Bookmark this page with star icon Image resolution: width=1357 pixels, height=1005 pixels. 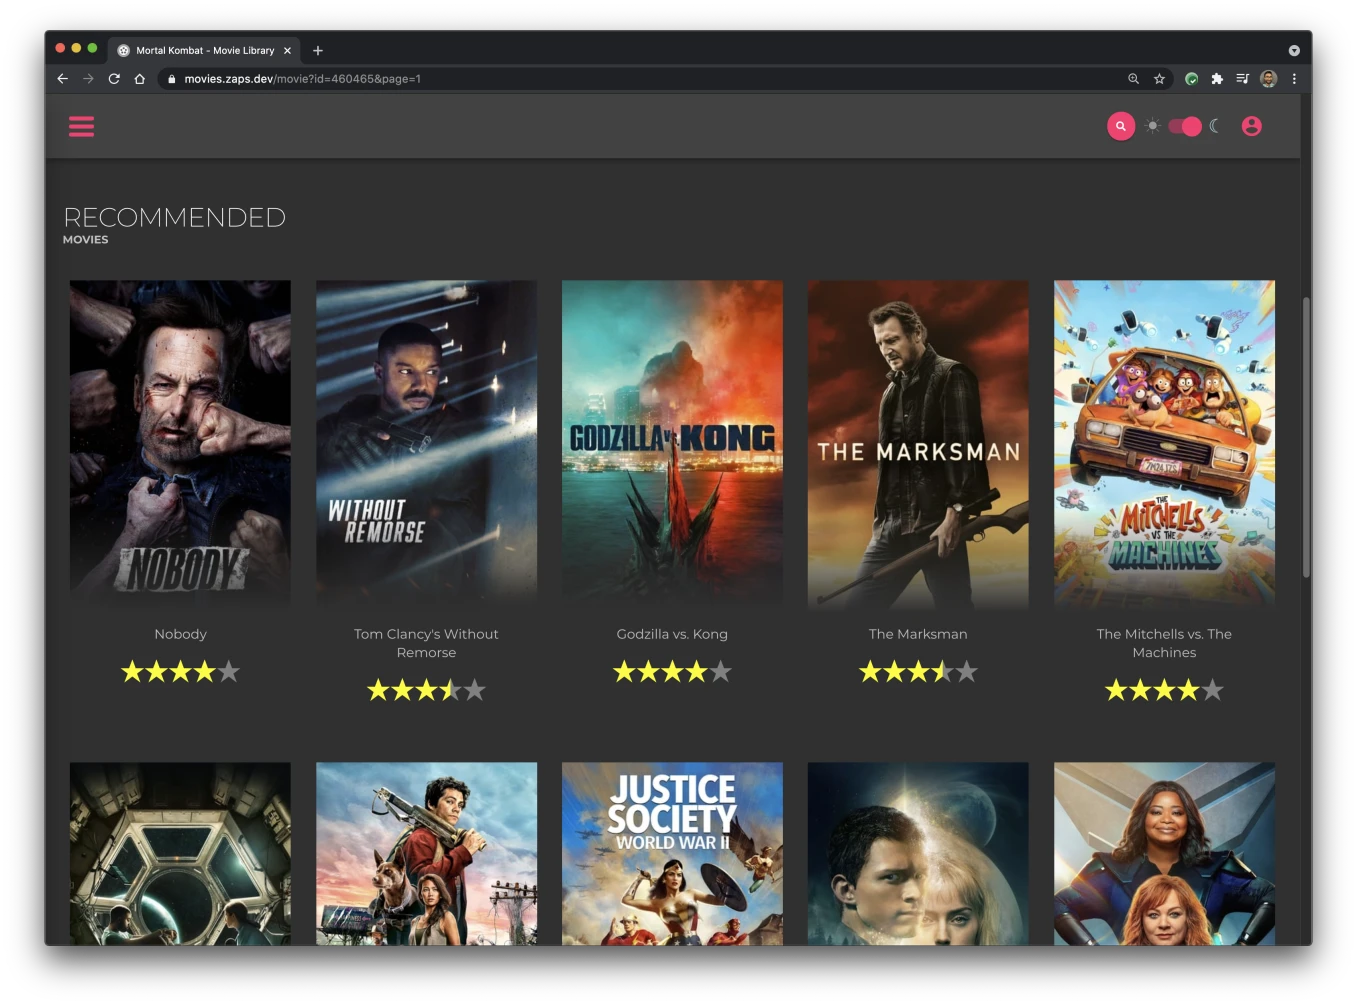(1159, 79)
